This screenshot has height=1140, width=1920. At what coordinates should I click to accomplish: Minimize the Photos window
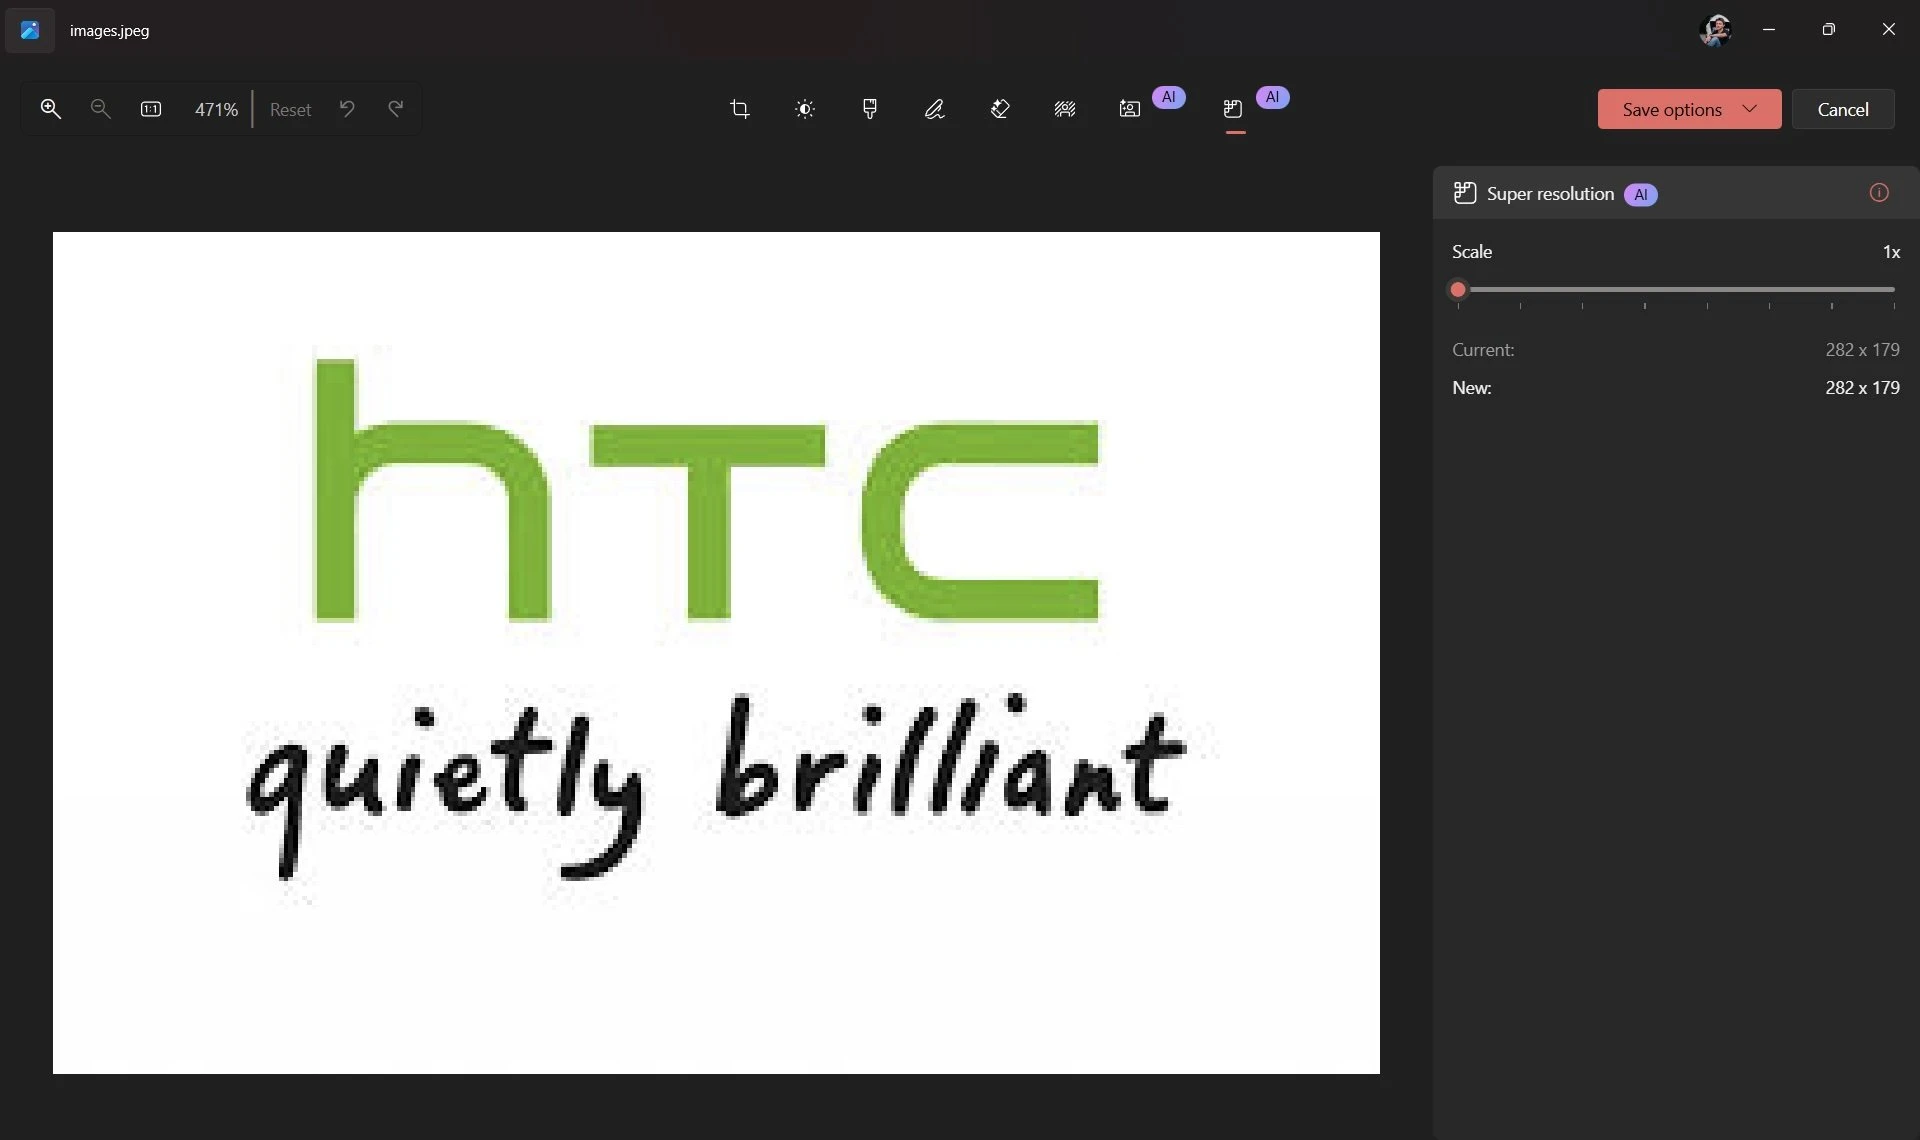1769,30
